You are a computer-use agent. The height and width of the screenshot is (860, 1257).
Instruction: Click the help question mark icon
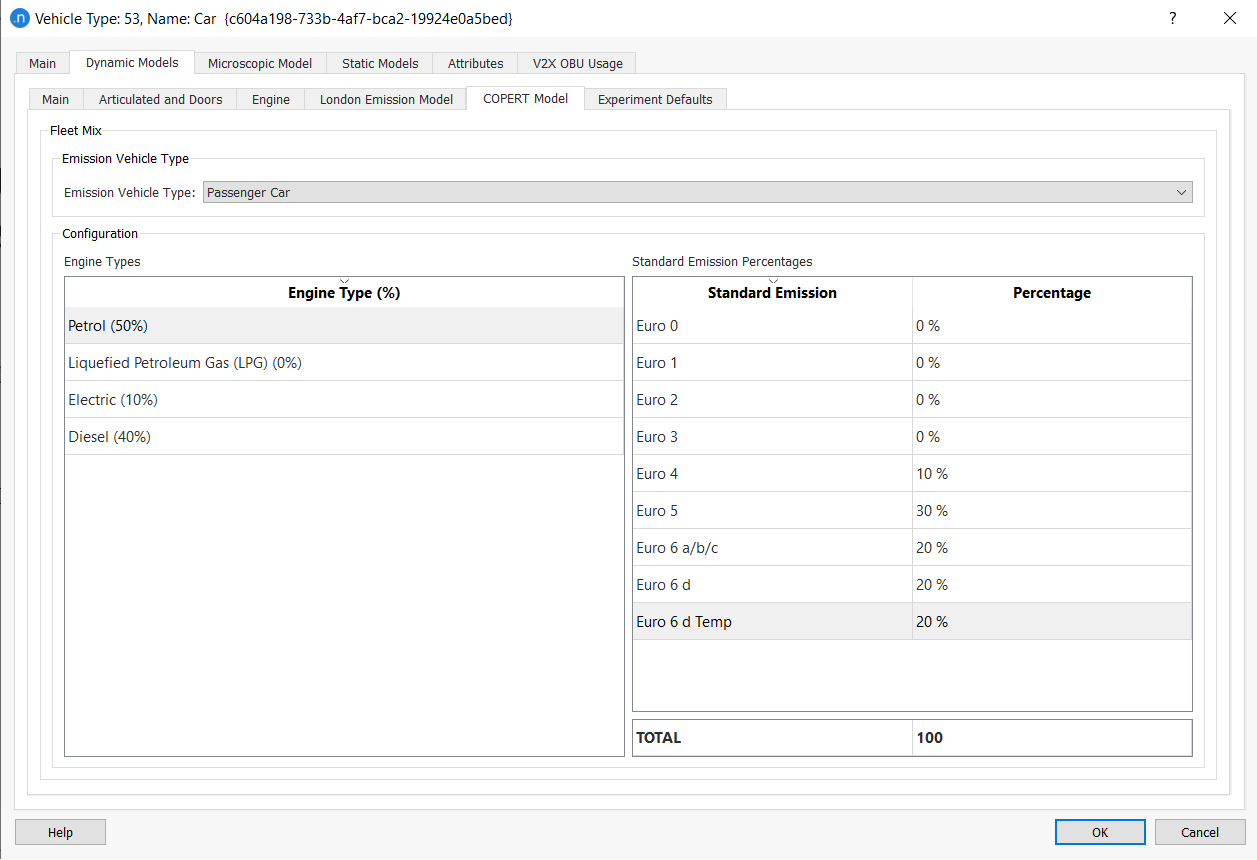tap(1172, 18)
